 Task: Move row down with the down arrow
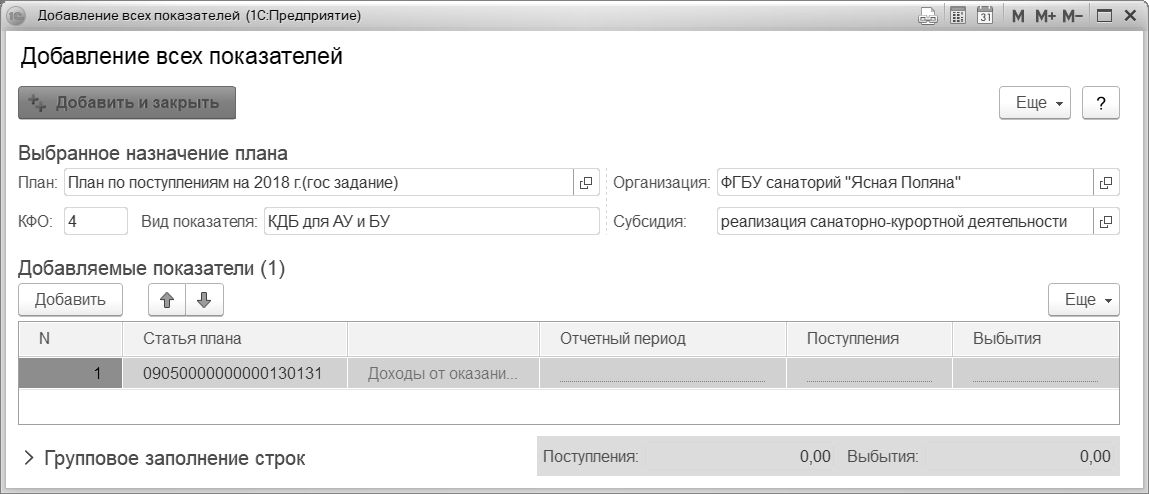(x=204, y=299)
